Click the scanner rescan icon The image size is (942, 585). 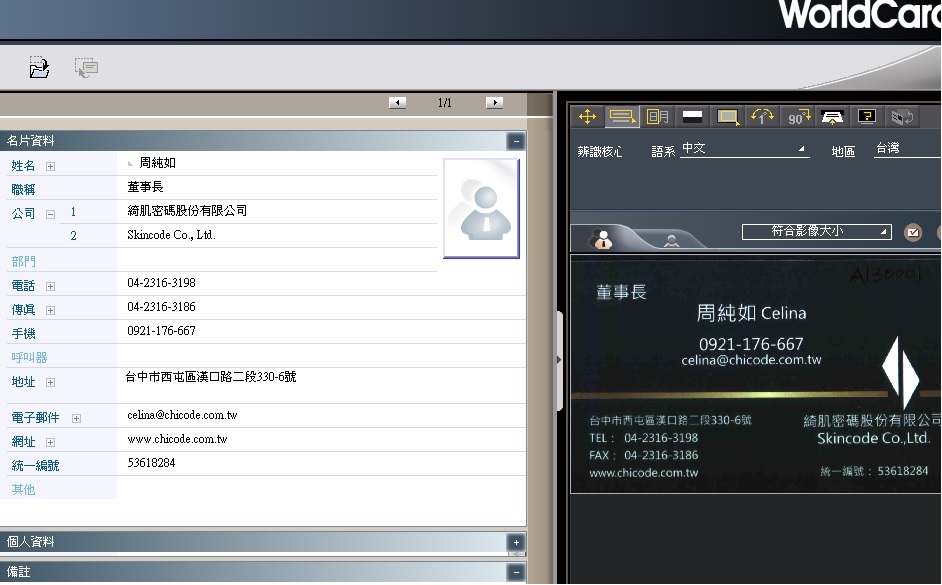(x=832, y=117)
